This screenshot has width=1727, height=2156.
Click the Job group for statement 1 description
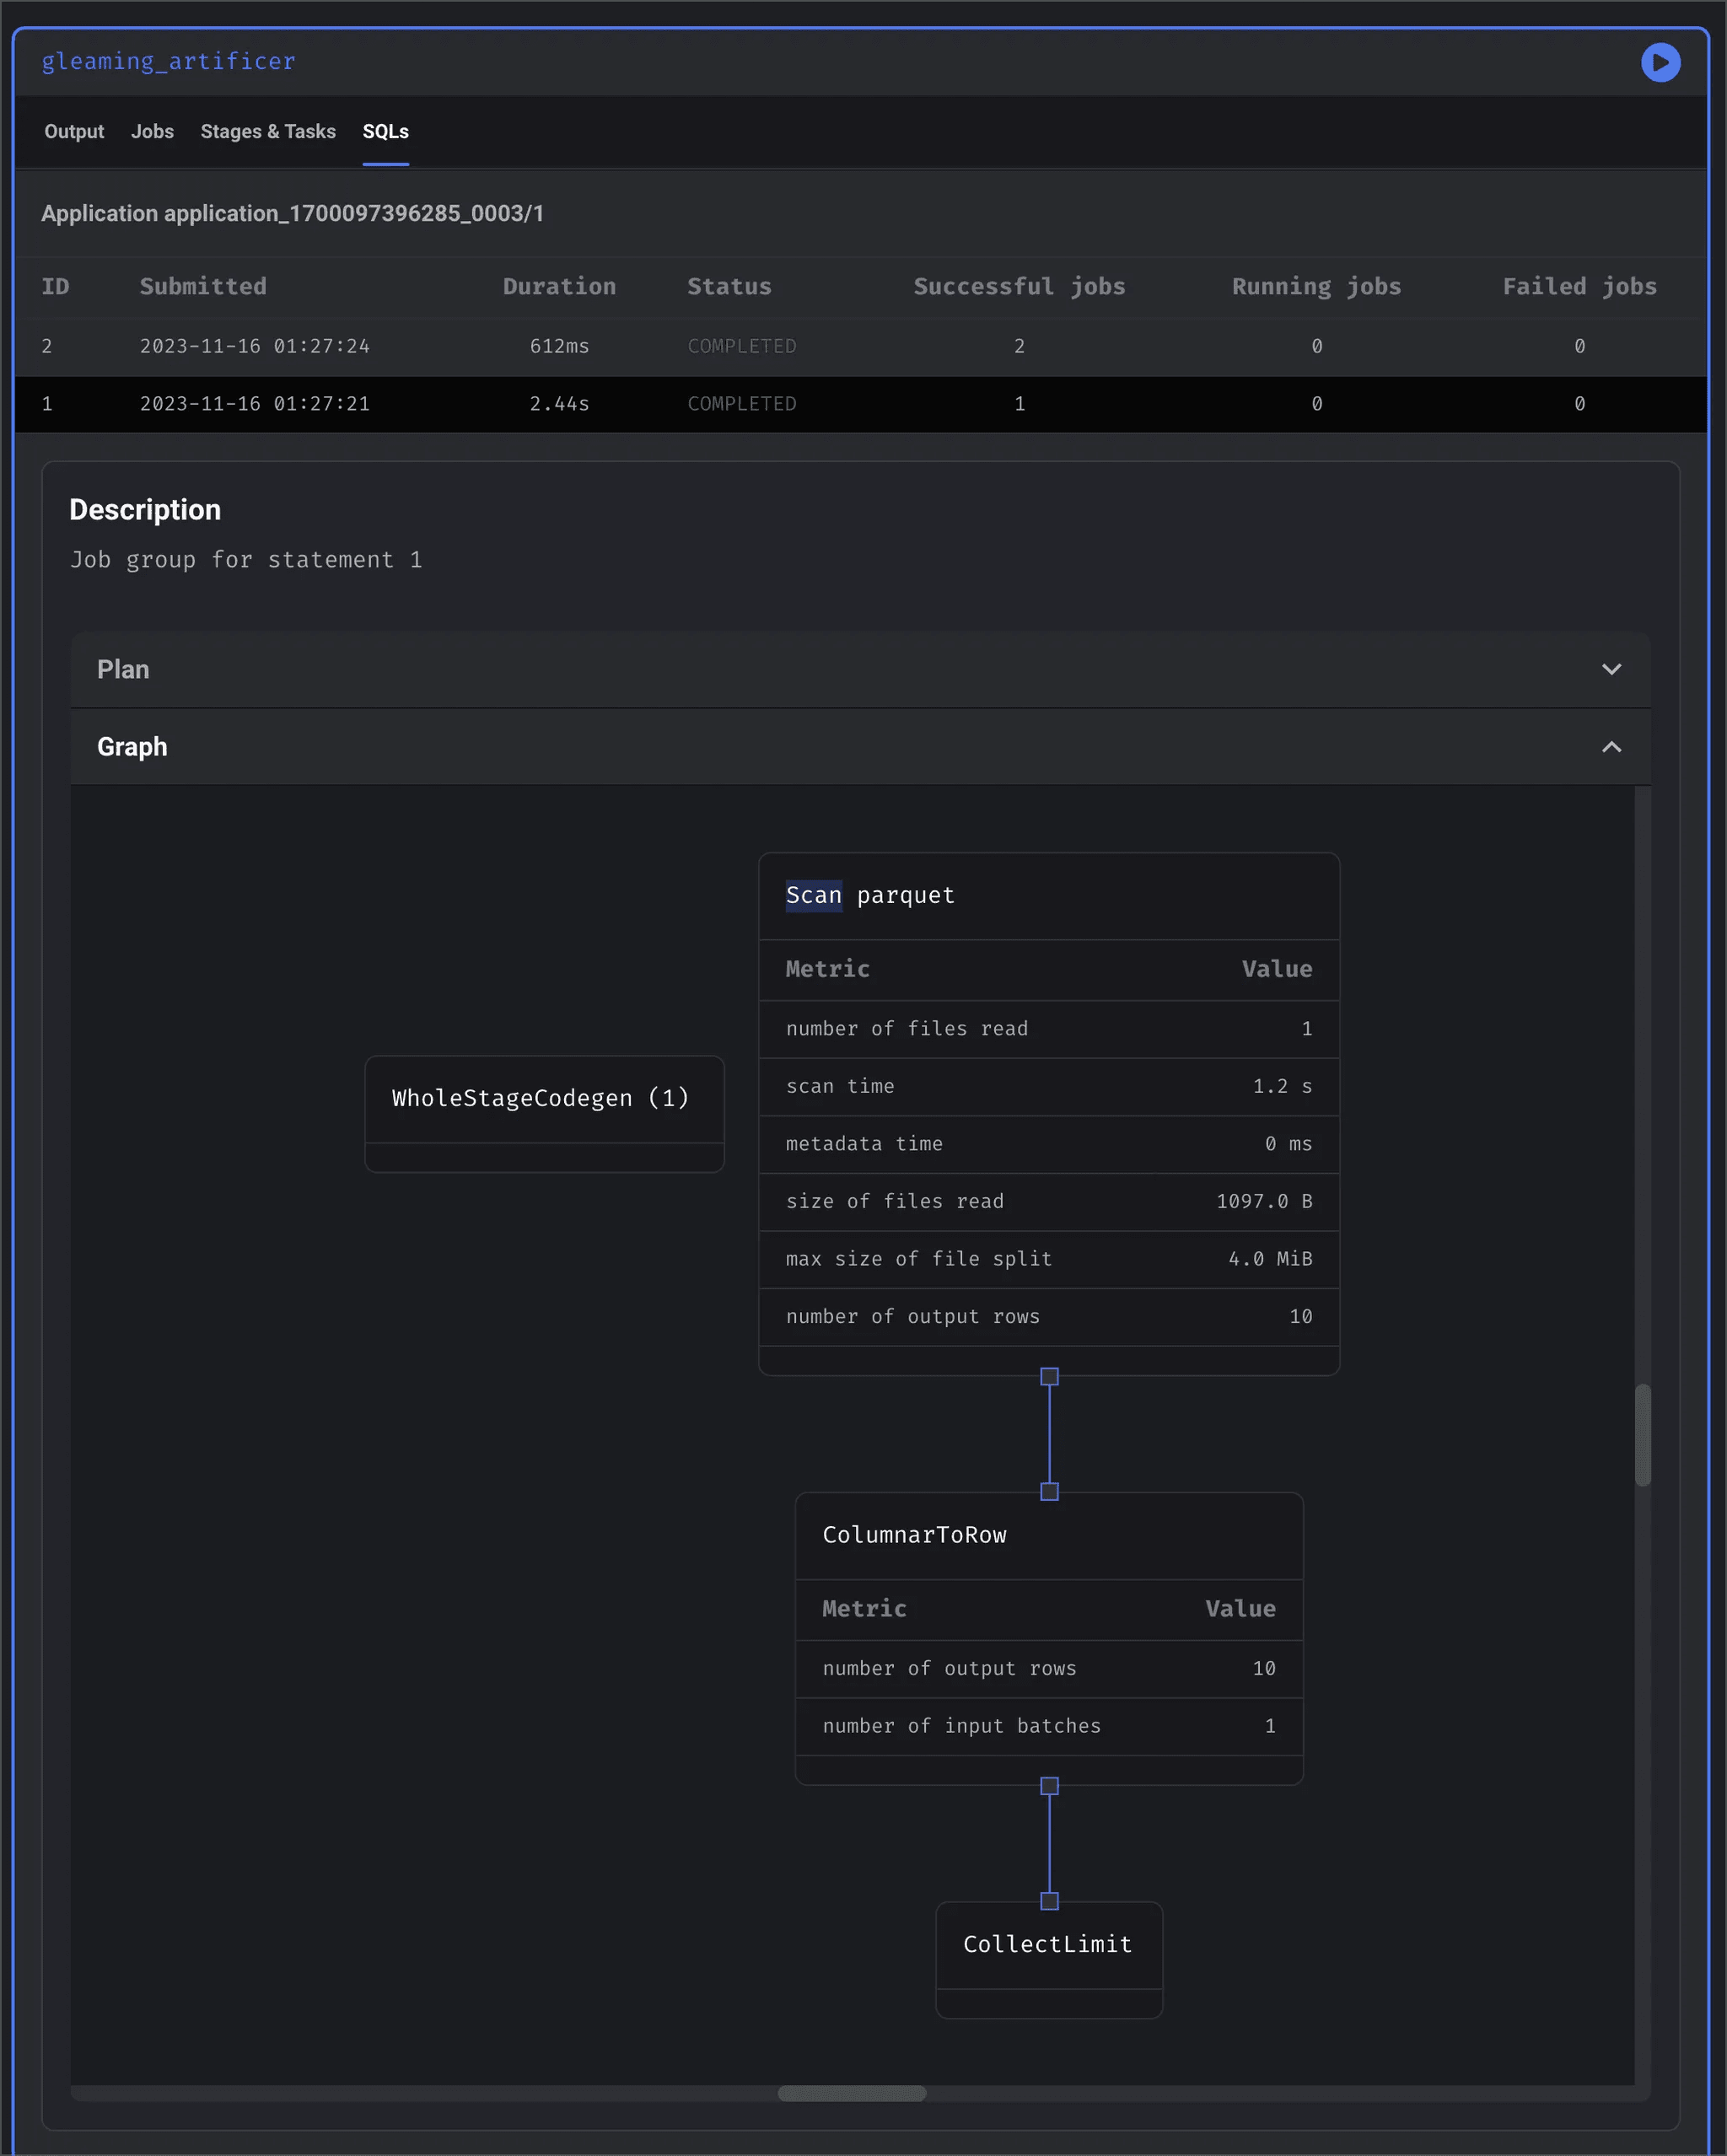coord(246,560)
